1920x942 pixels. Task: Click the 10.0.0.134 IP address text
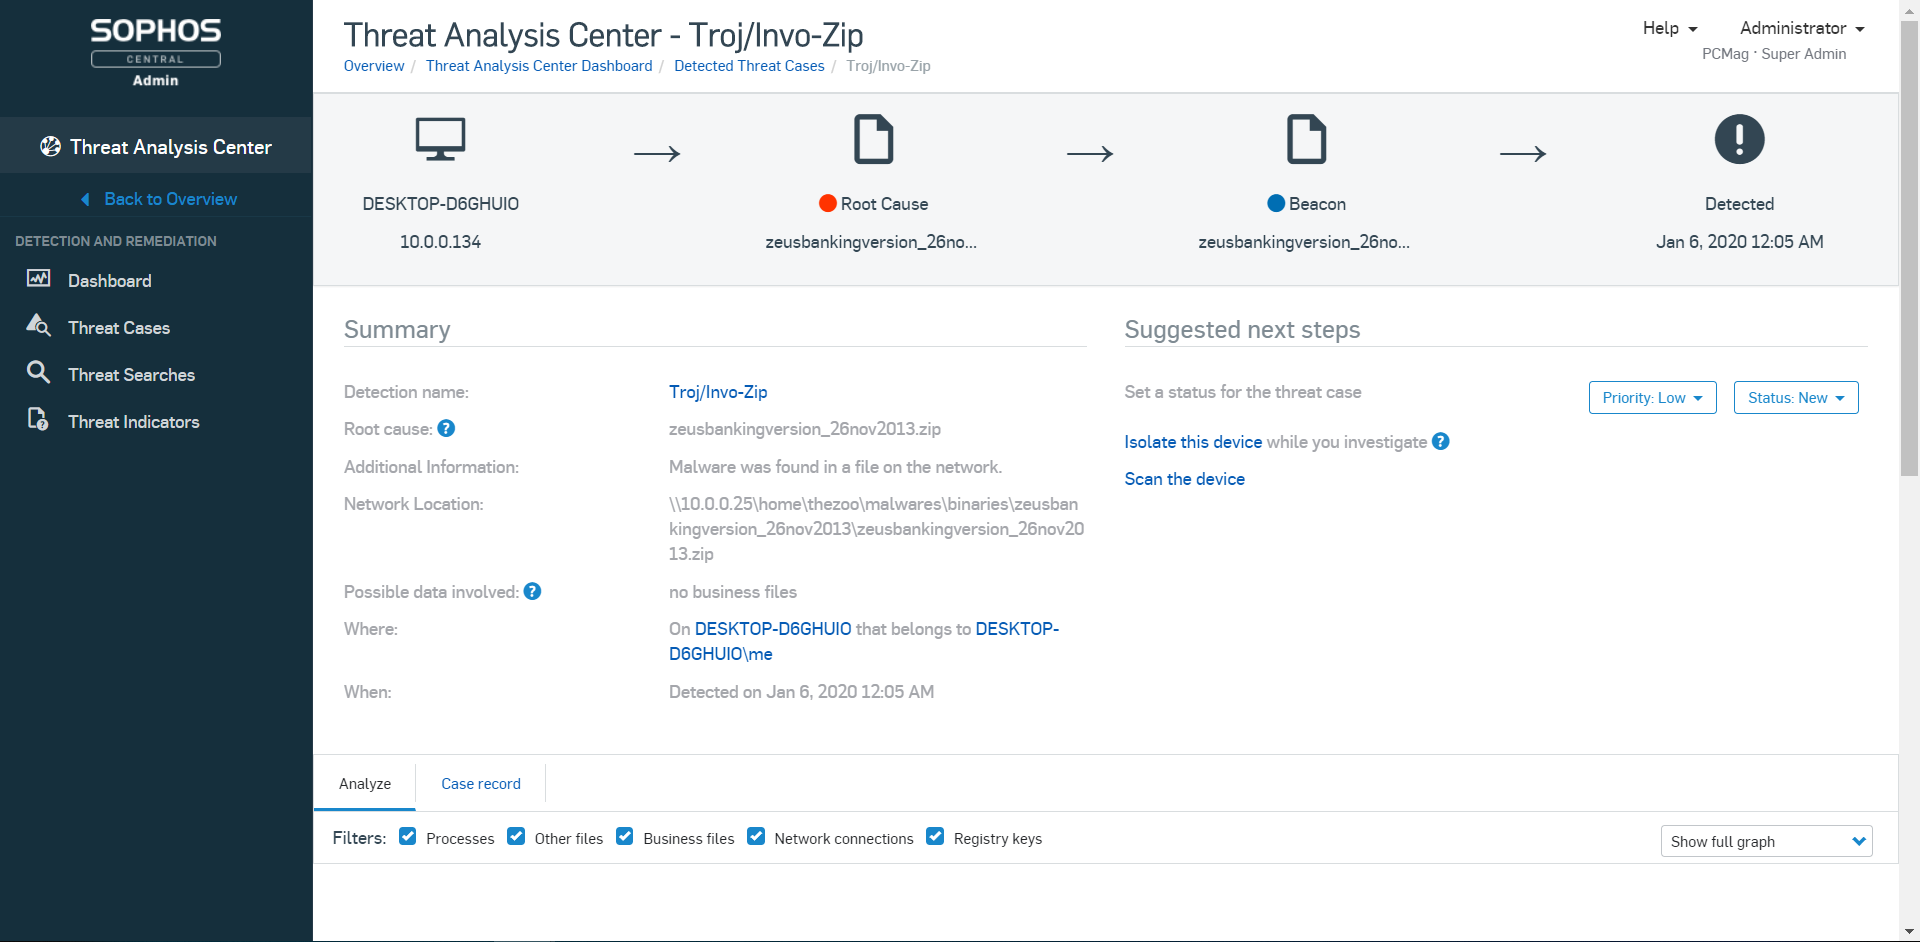point(440,242)
